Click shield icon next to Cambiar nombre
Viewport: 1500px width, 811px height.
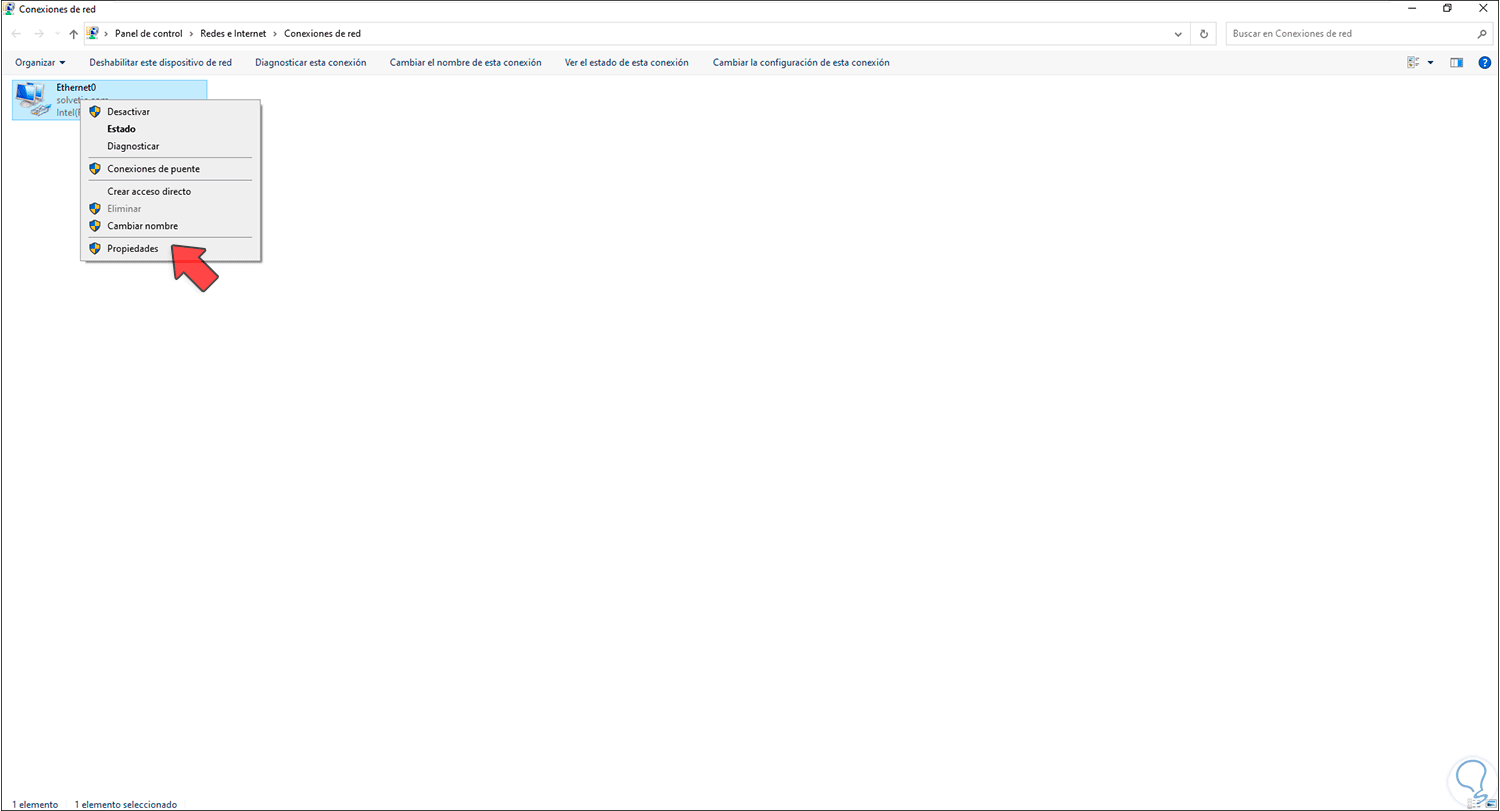point(95,226)
